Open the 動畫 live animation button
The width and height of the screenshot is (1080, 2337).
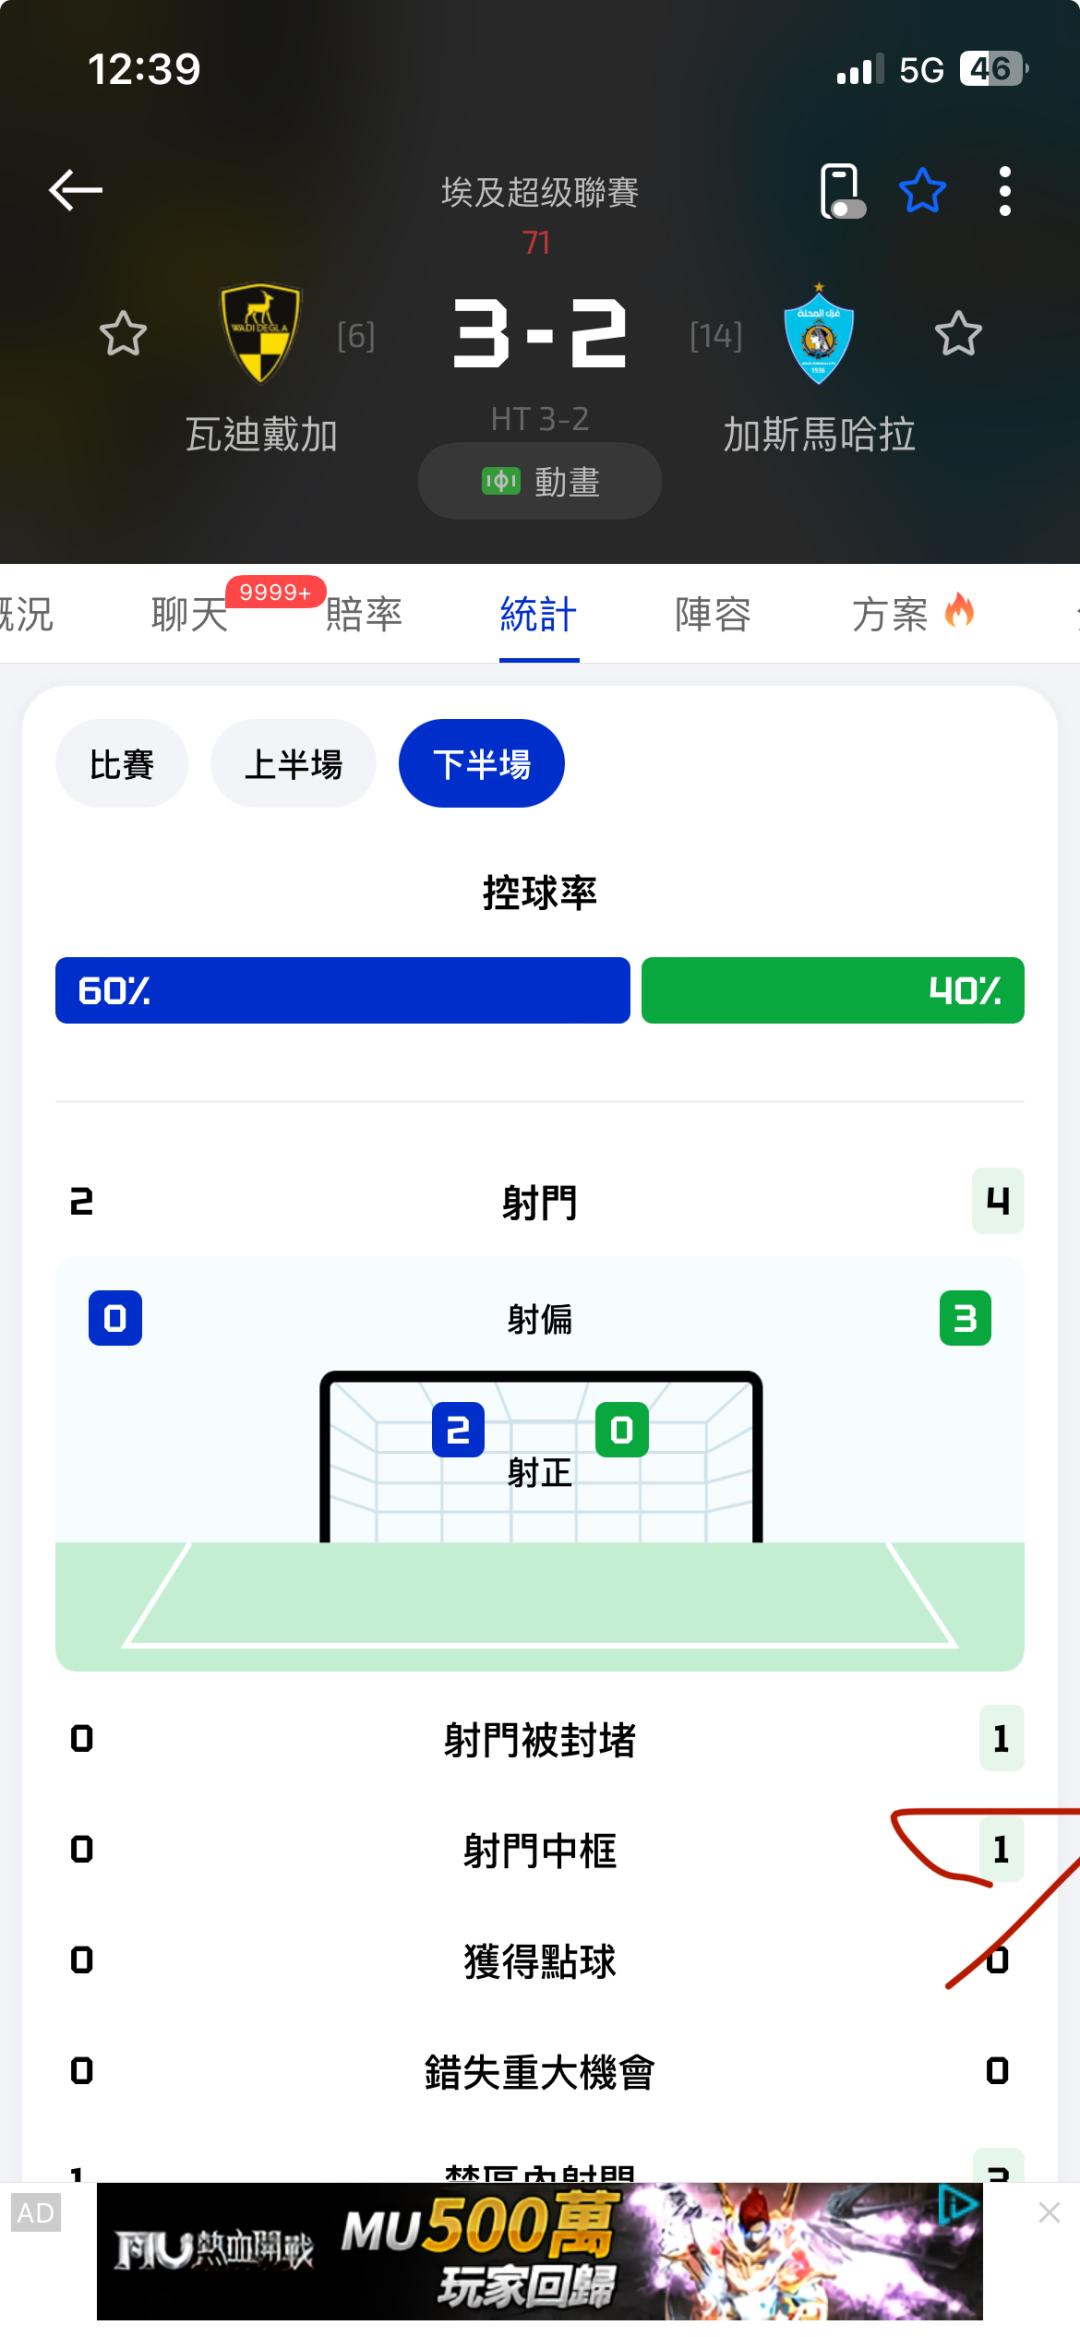(x=540, y=482)
